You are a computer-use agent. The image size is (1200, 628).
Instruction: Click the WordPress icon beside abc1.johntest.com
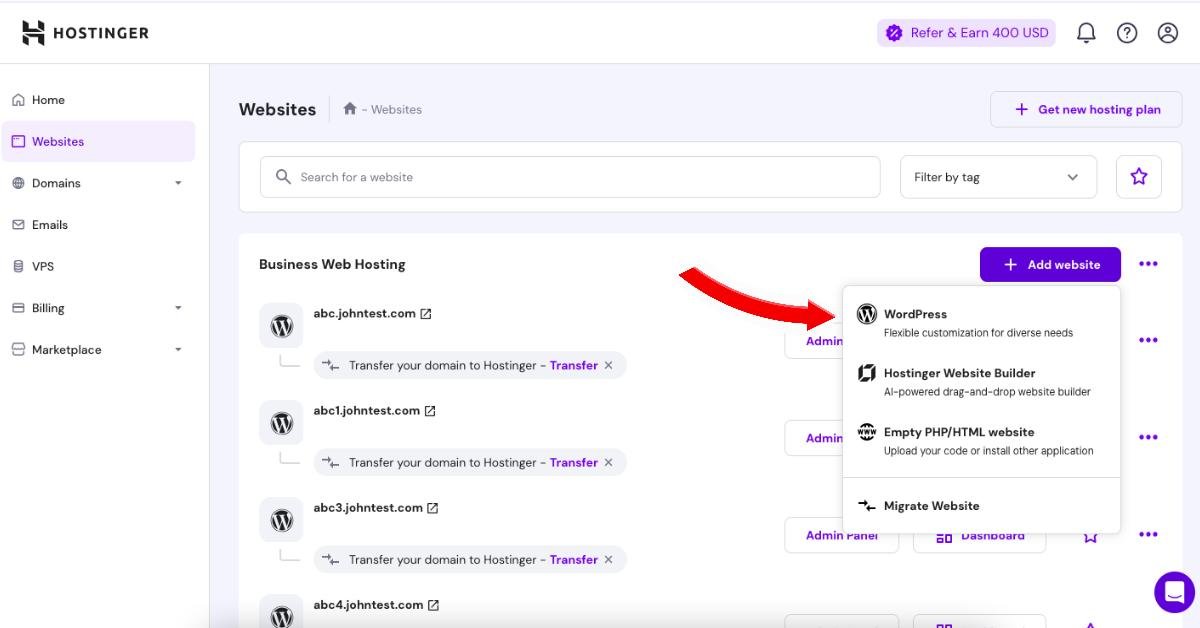click(282, 423)
